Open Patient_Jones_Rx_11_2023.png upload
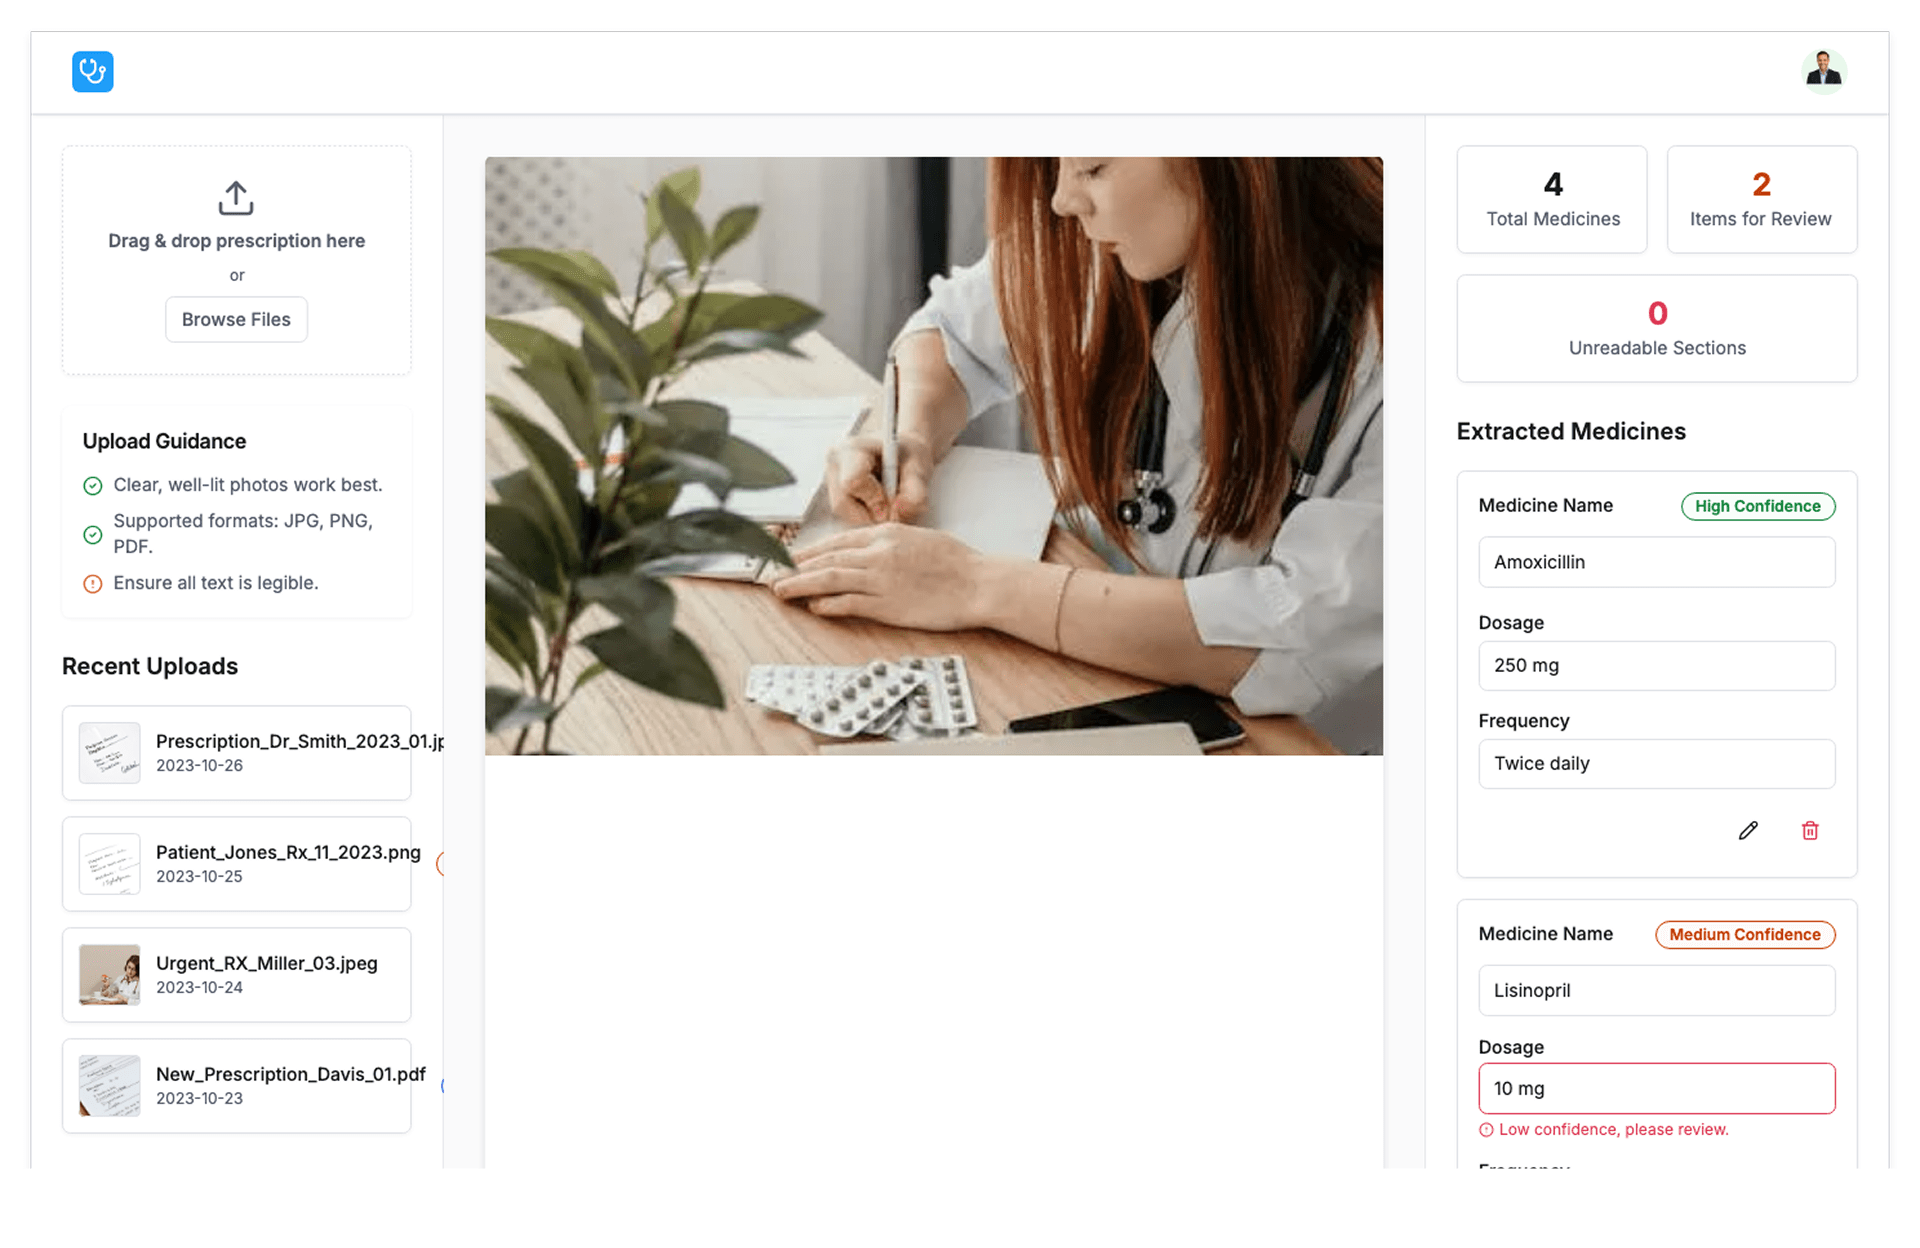Viewport: 1920px width, 1248px height. click(x=237, y=864)
